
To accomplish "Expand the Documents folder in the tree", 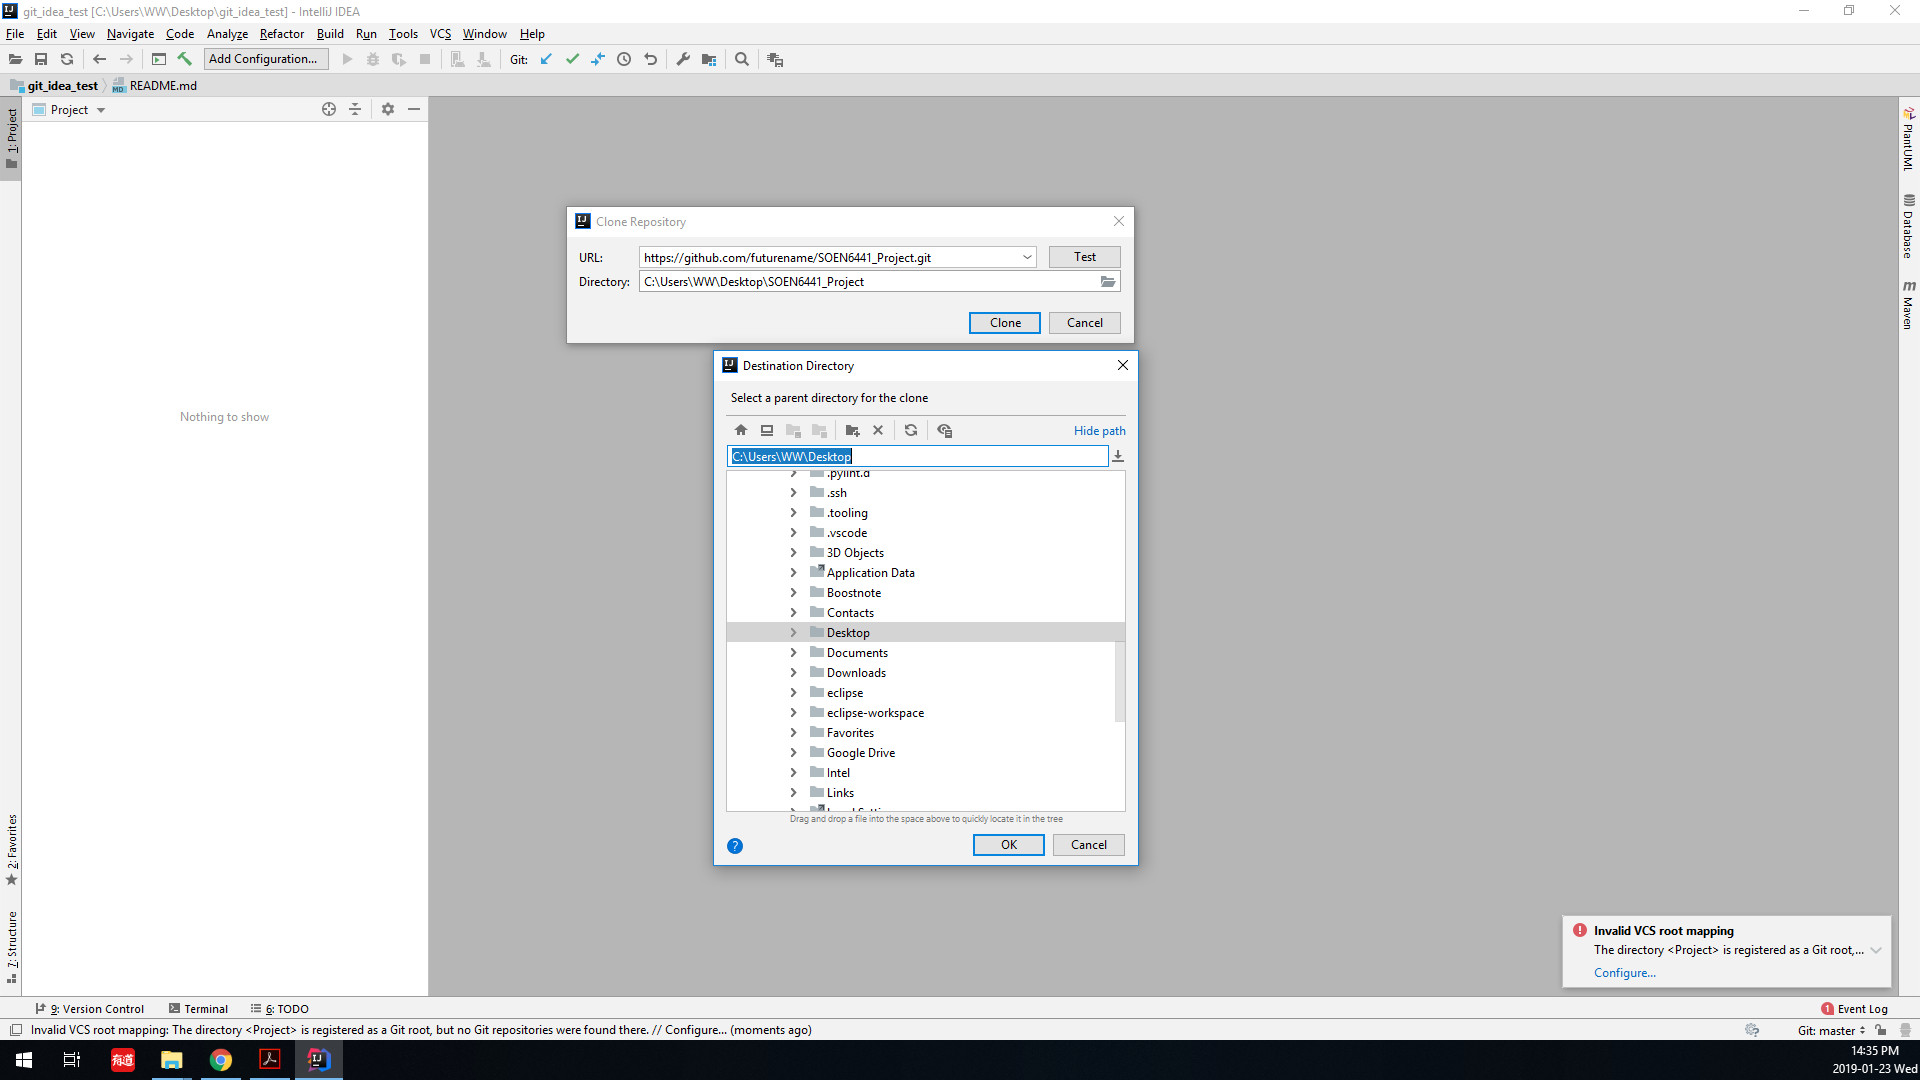I will tap(794, 653).
